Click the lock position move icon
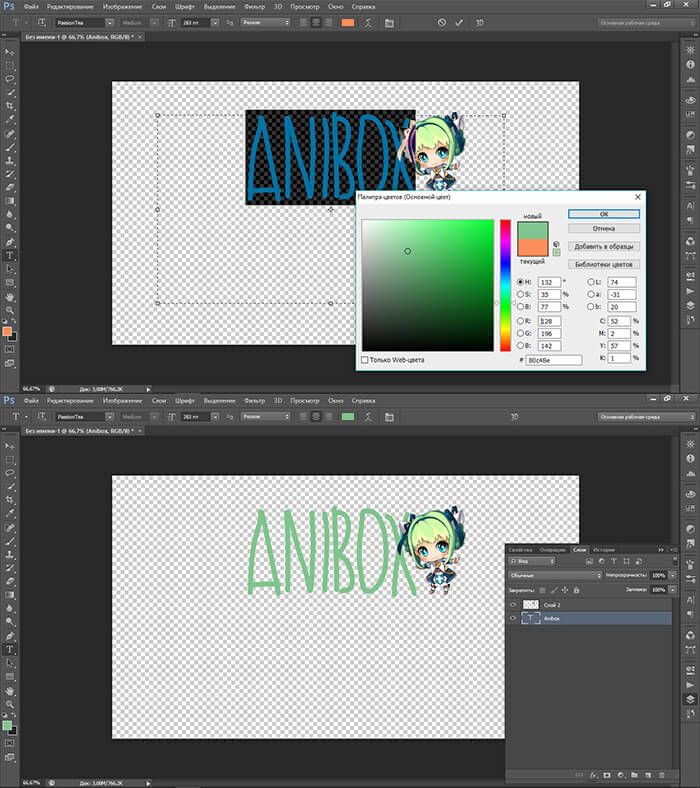The width and height of the screenshot is (700, 788). coord(565,589)
